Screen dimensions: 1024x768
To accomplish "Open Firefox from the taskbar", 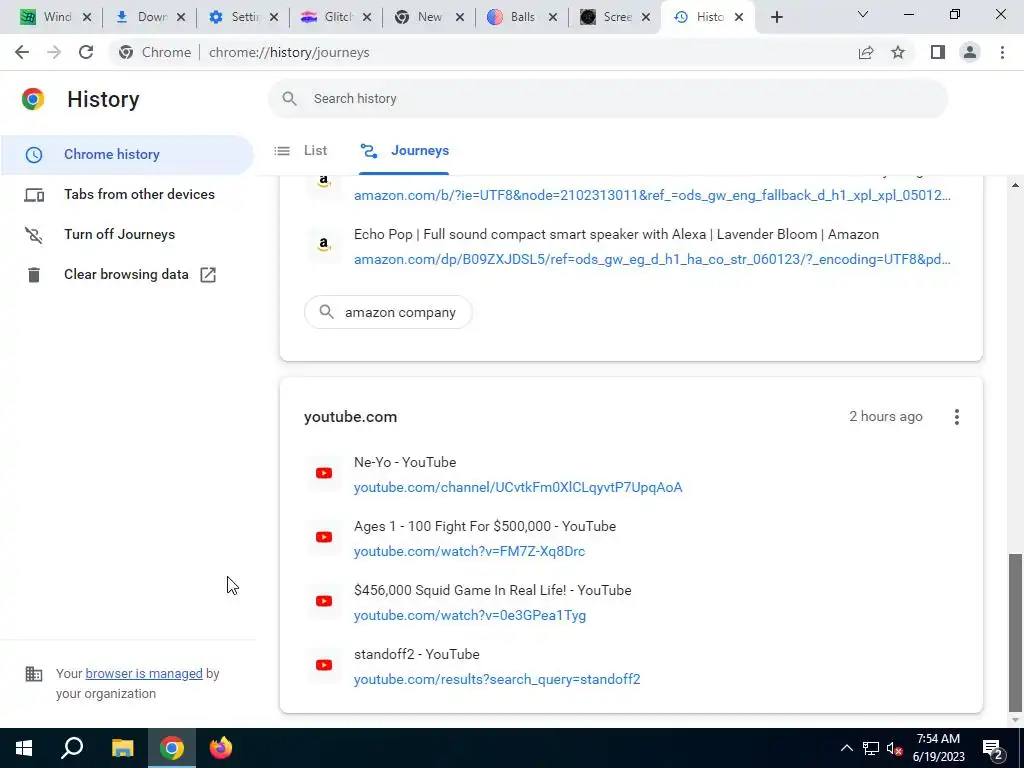I will click(221, 748).
